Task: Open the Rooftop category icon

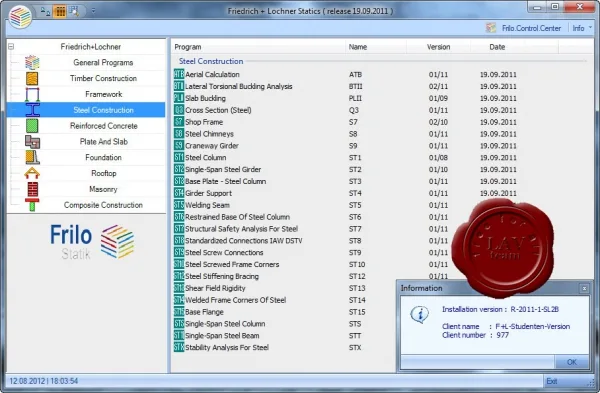Action: point(32,173)
